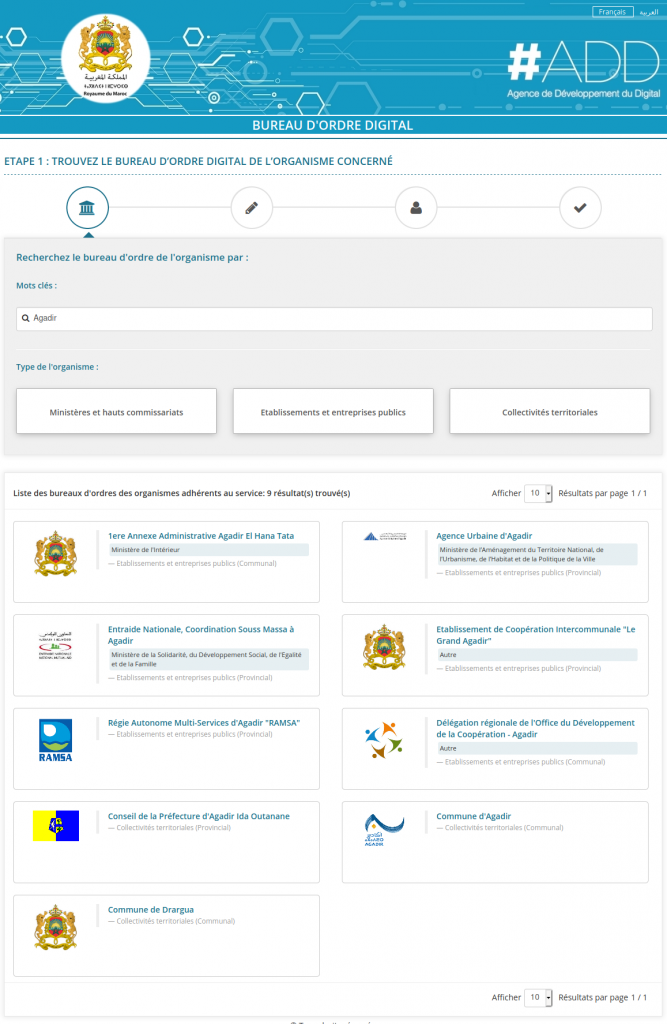667x1024 pixels.
Task: Switch language to Français
Action: pyautogui.click(x=609, y=12)
